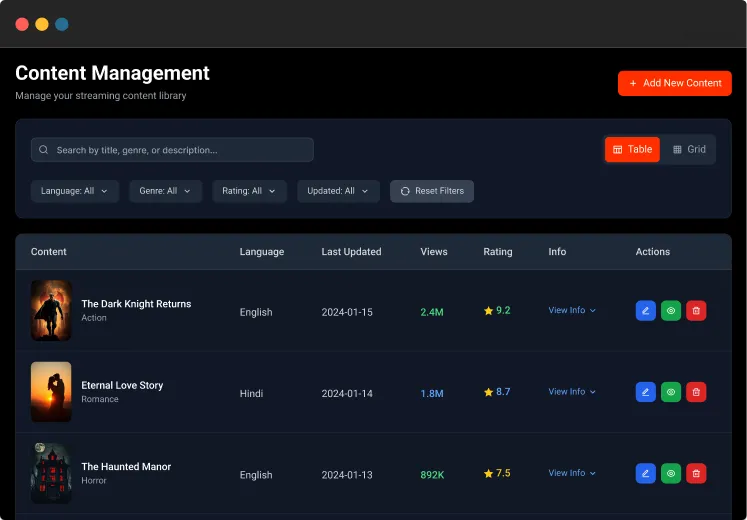This screenshot has width=747, height=520.
Task: Click the Rating column header
Action: click(498, 251)
